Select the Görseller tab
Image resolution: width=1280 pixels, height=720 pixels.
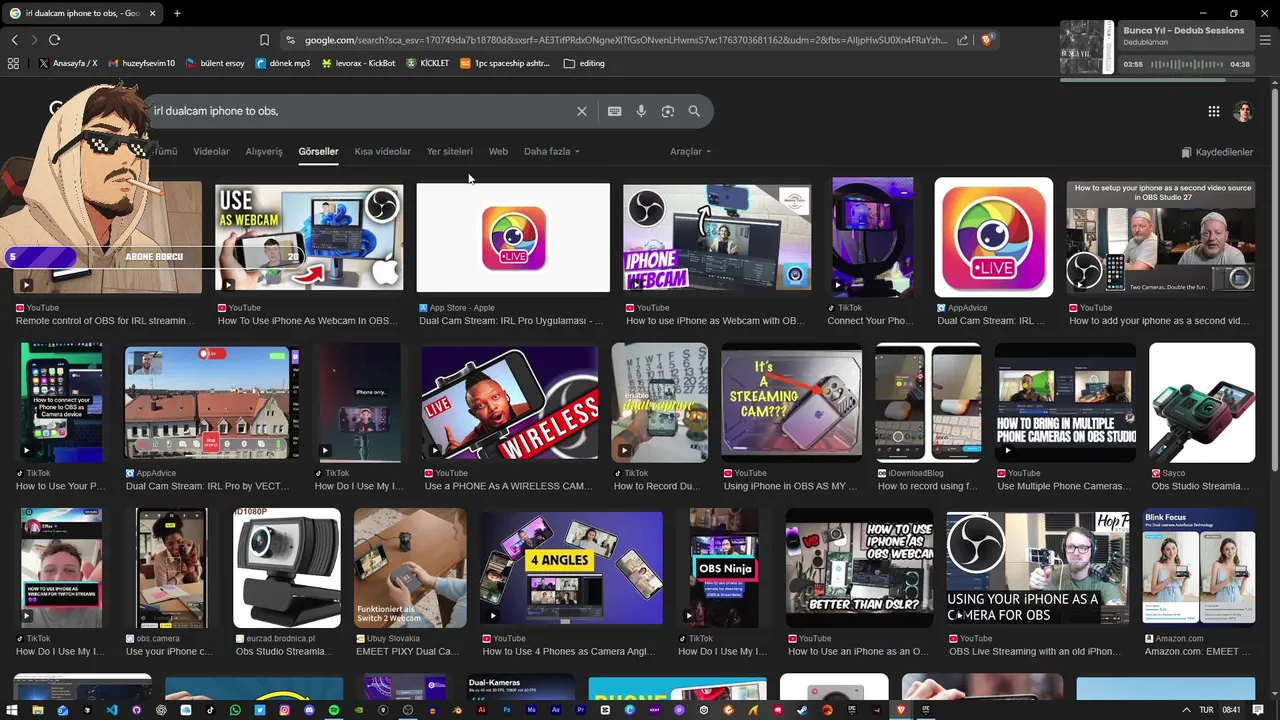[318, 152]
